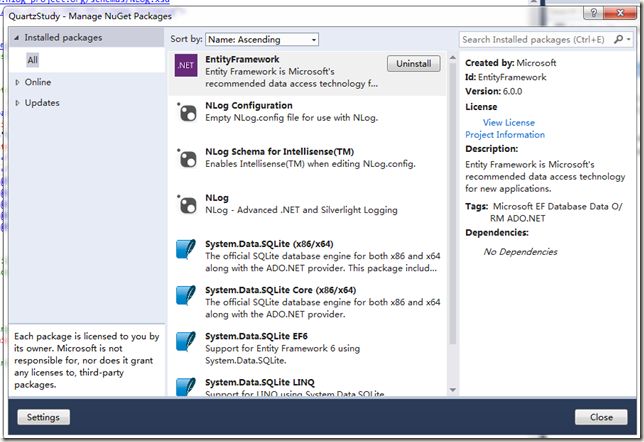644x442 pixels.
Task: Click the search magnifier icon
Action: coord(618,39)
